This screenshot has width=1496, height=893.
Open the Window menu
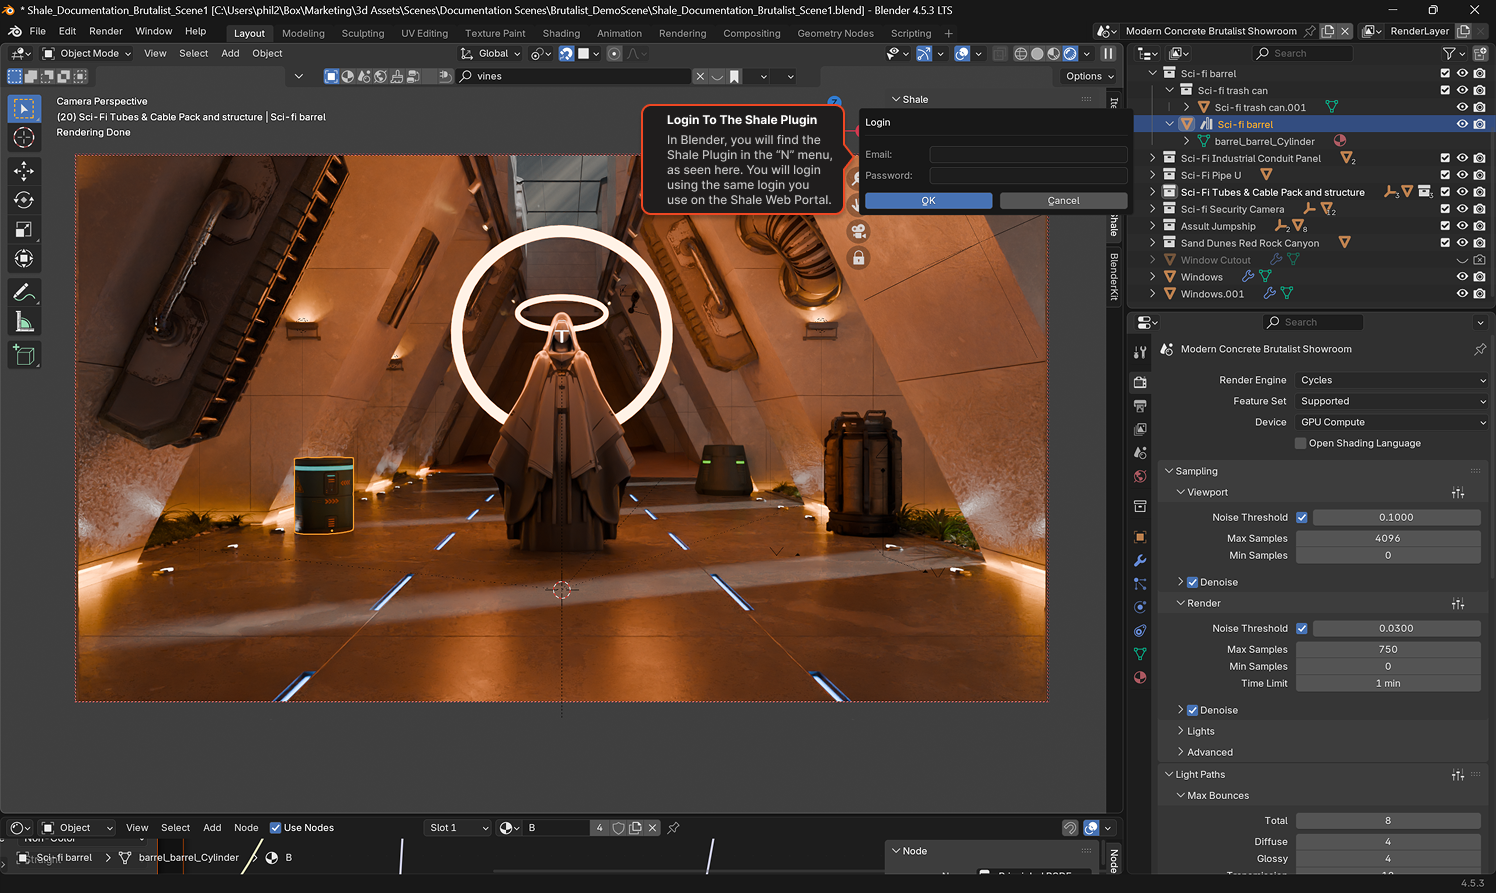click(154, 31)
